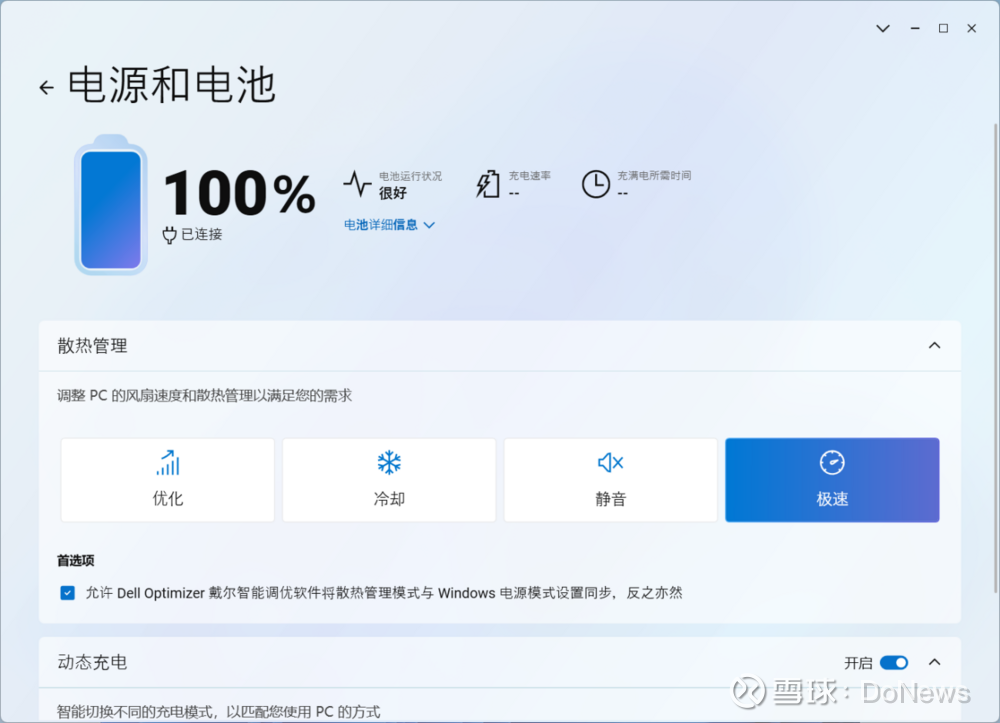Click the vertical scrollbar on the right
The image size is (1000, 723).
tap(996, 357)
